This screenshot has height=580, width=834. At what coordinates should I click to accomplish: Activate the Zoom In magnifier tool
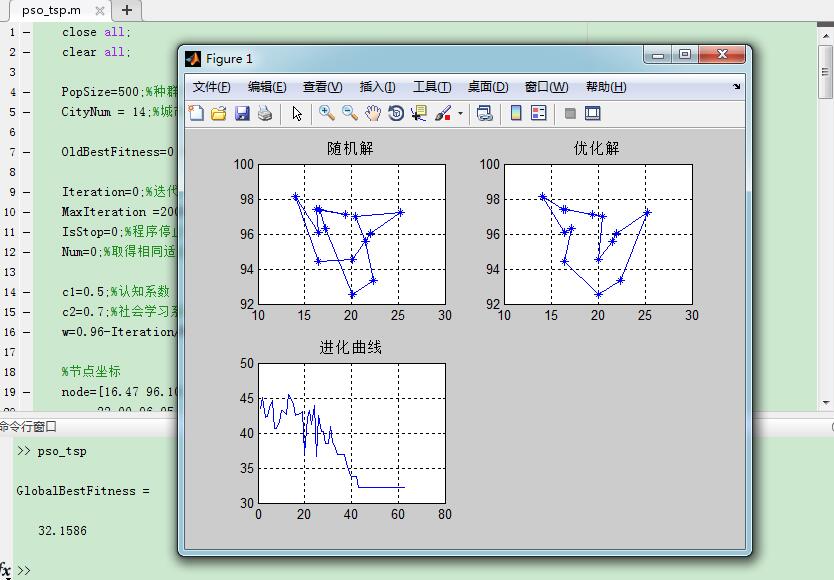[327, 113]
